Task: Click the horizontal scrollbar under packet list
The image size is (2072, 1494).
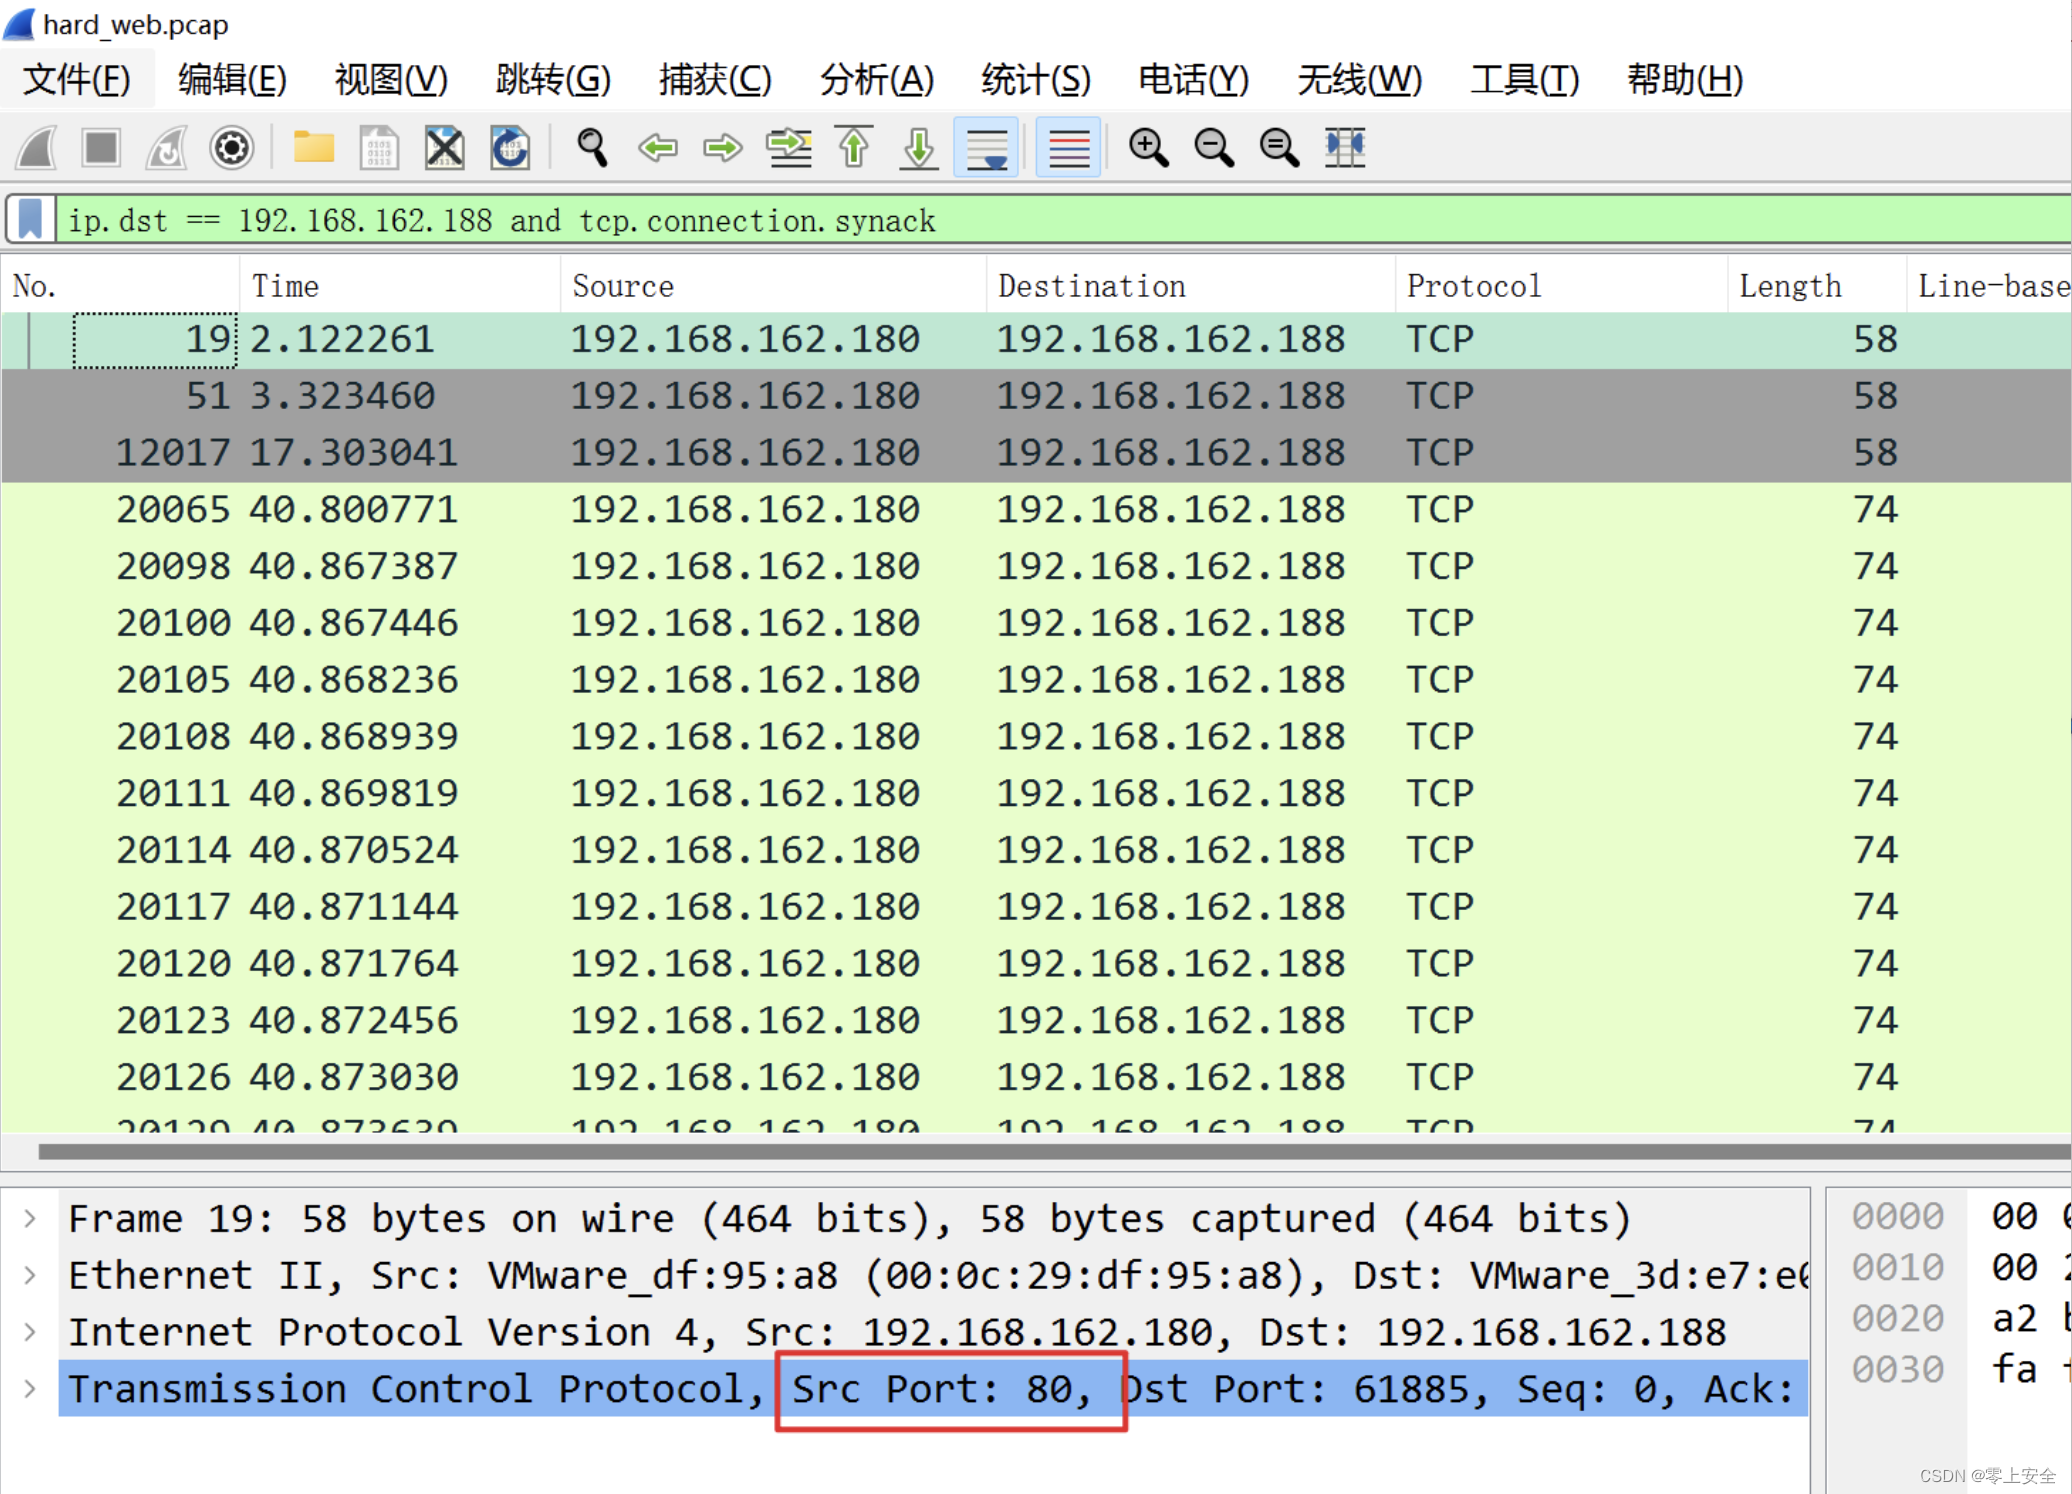Action: pyautogui.click(x=1000, y=1152)
